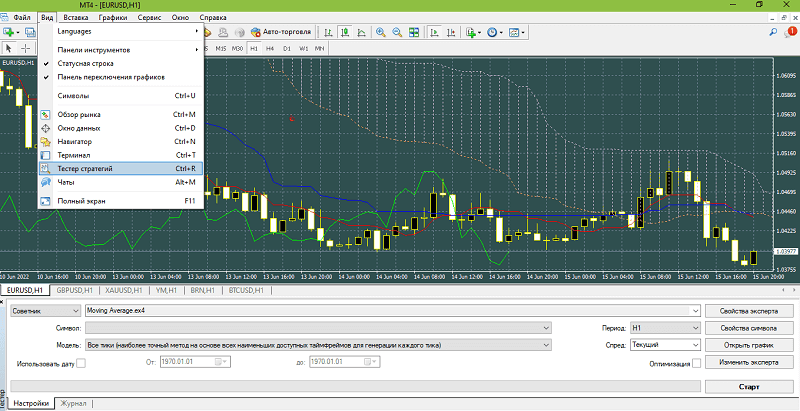This screenshot has width=800, height=411.
Task: Click the Изменить эксперта button
Action: point(748,363)
